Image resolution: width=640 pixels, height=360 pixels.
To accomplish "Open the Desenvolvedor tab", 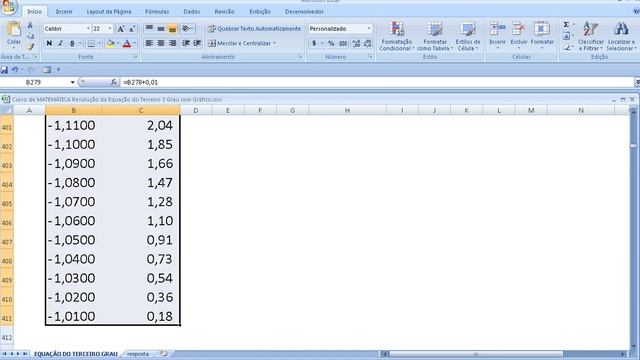I will pos(304,12).
